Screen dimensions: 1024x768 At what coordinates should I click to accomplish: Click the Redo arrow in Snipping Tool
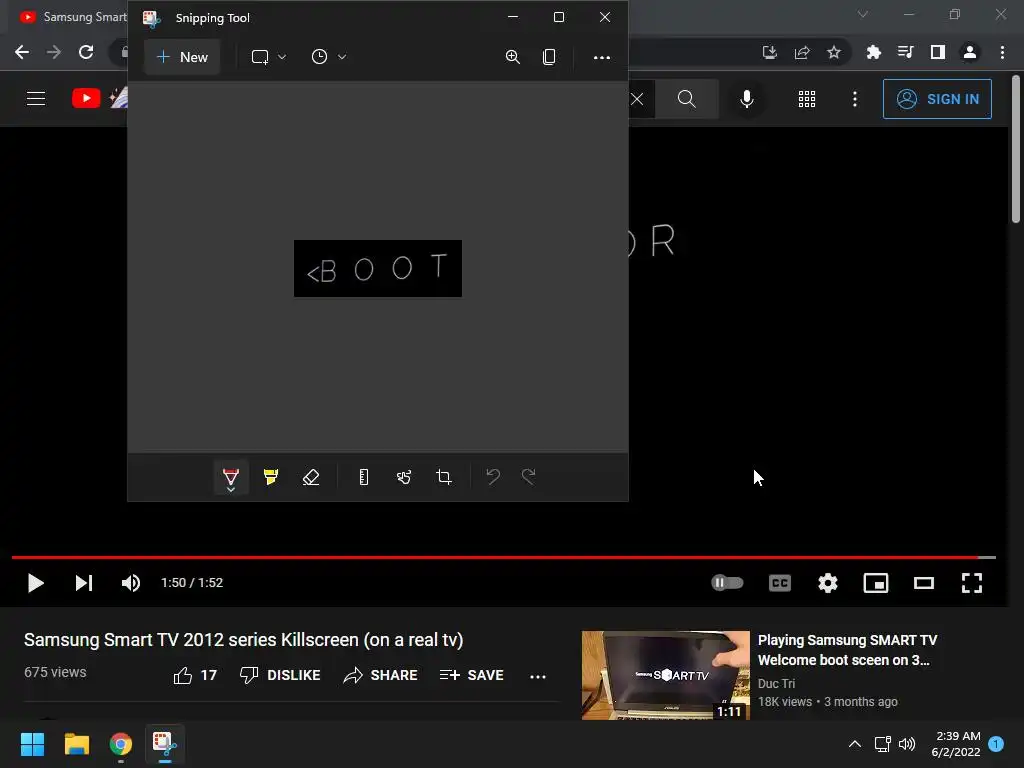pyautogui.click(x=529, y=477)
